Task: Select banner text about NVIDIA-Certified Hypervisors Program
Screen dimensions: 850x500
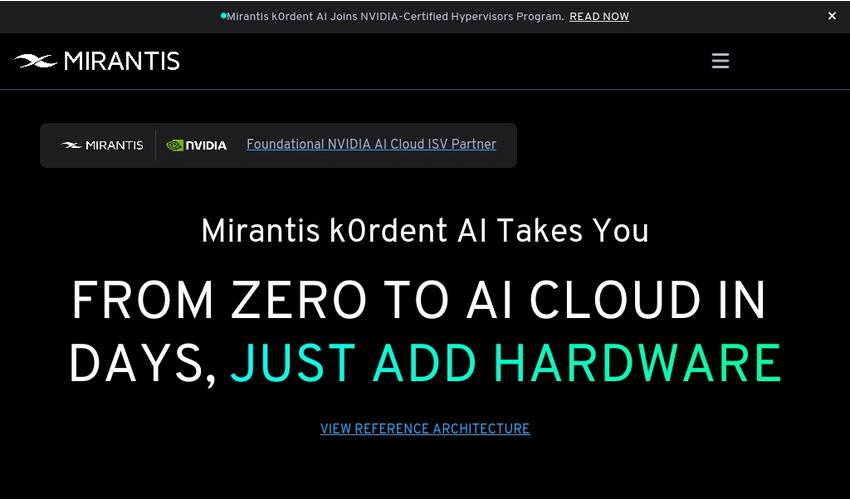Action: pyautogui.click(x=395, y=17)
